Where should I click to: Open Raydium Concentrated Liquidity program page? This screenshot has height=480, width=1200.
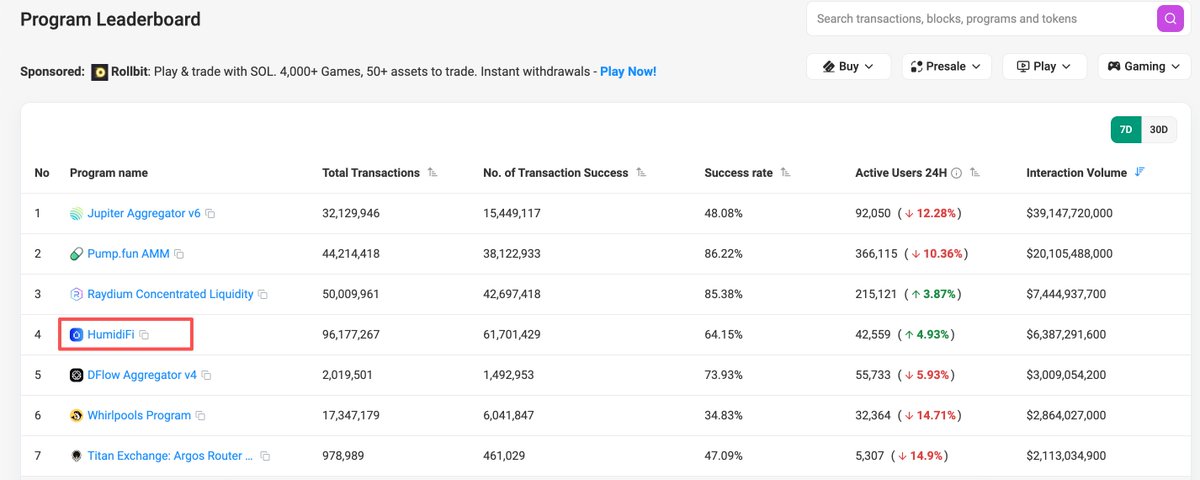[x=170, y=294]
